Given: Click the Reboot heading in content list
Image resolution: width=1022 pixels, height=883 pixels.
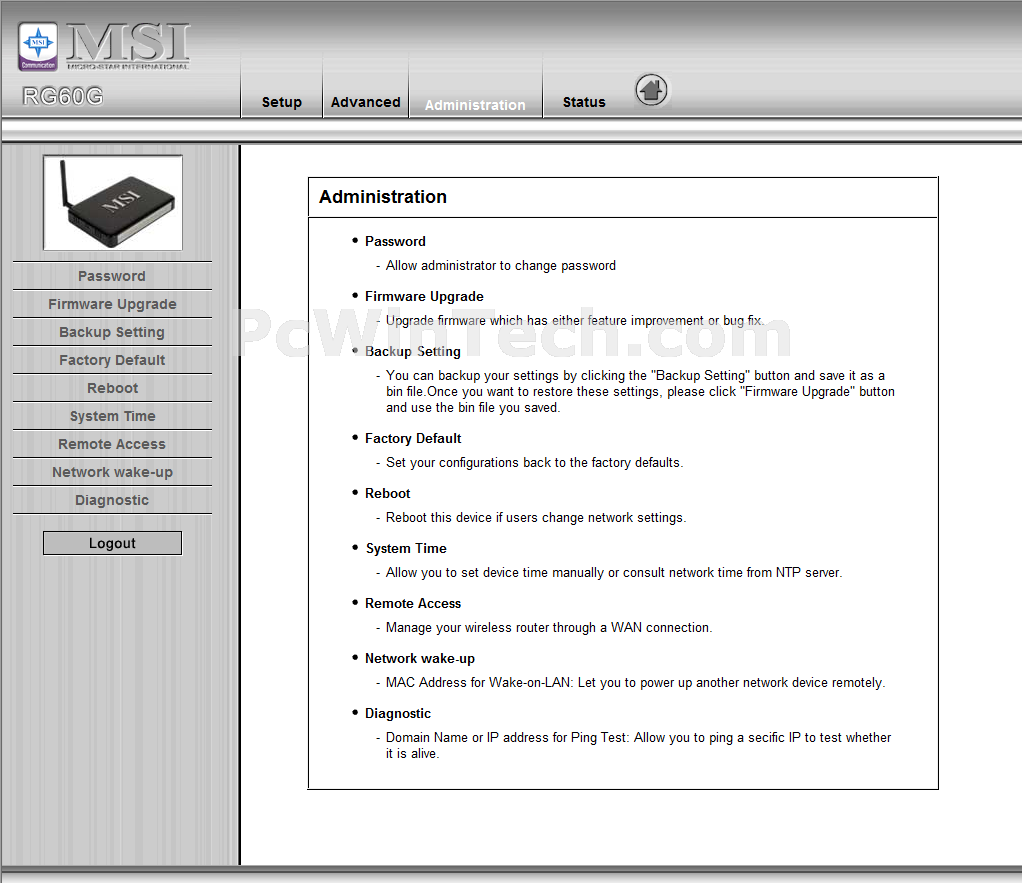Looking at the screenshot, I should 388,493.
